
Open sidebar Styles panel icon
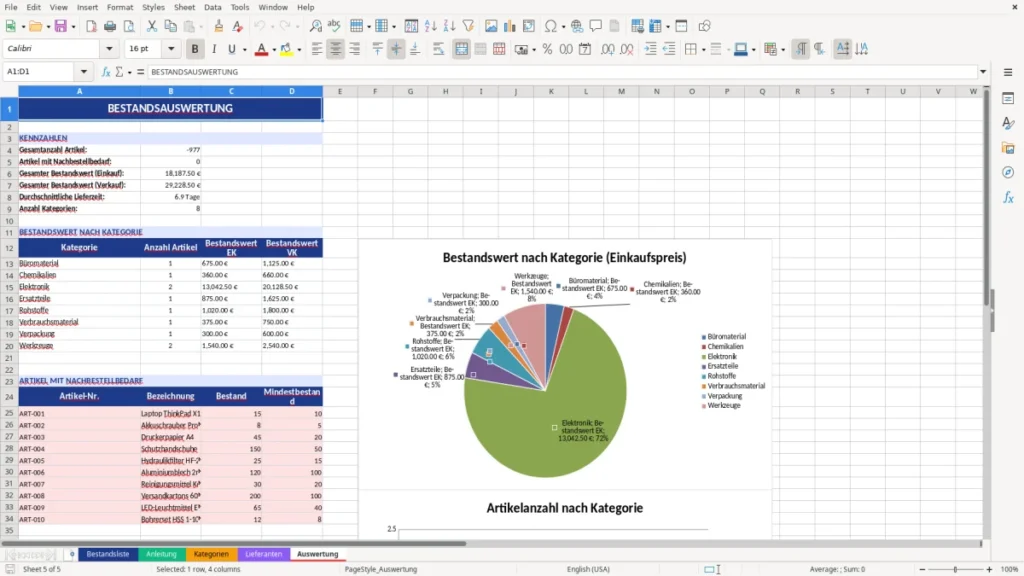click(x=1008, y=123)
